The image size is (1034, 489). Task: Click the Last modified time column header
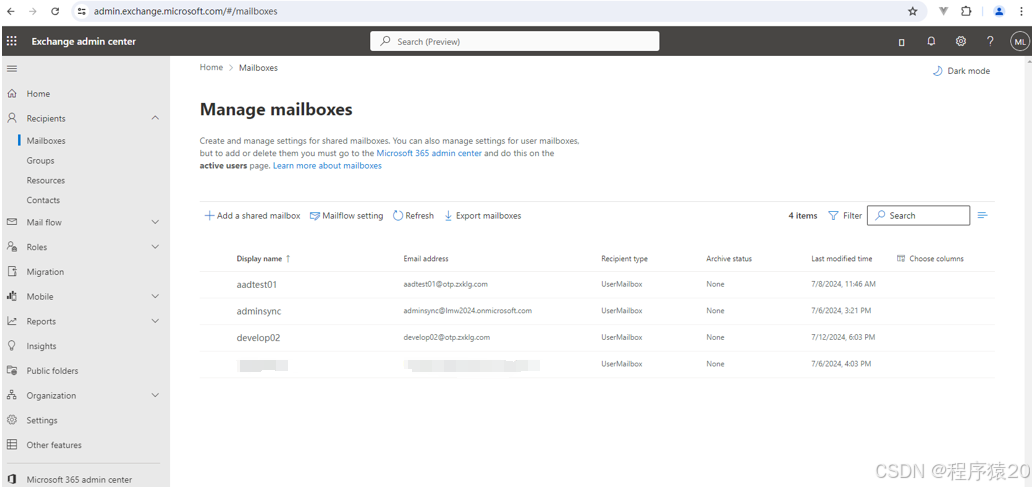841,259
